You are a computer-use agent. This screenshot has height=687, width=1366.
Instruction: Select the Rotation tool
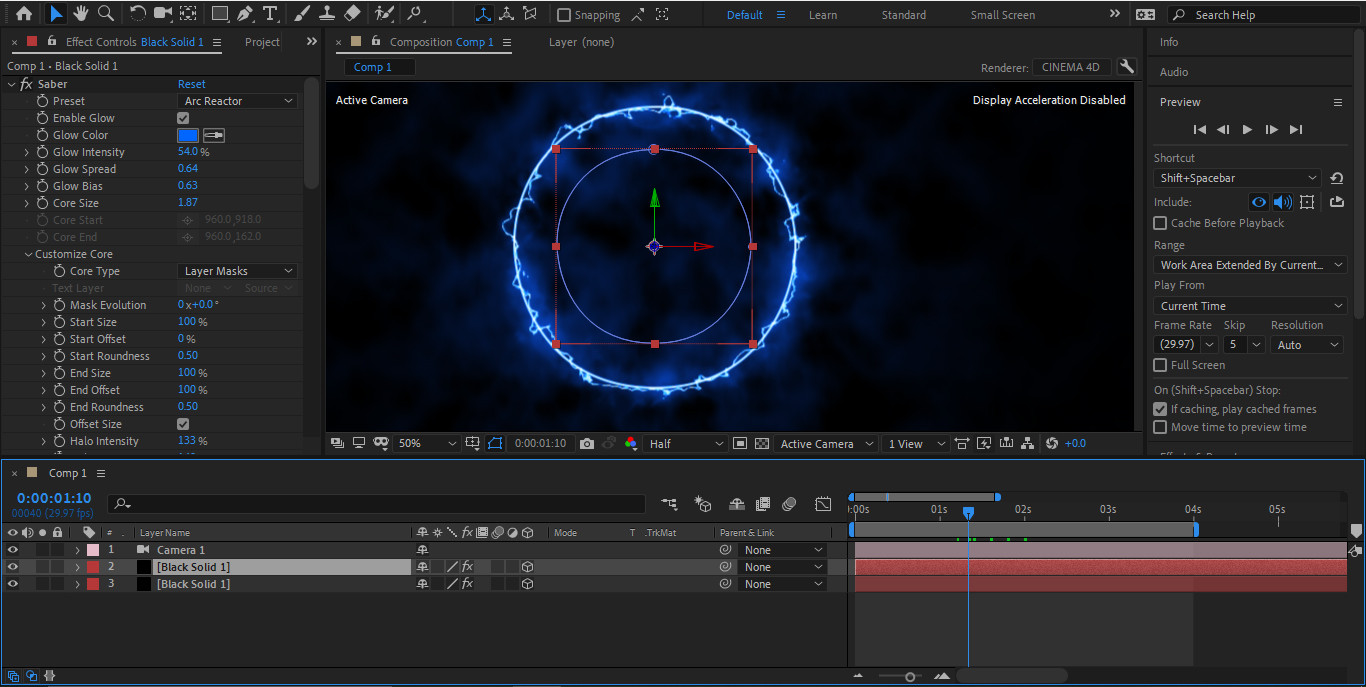[x=137, y=14]
